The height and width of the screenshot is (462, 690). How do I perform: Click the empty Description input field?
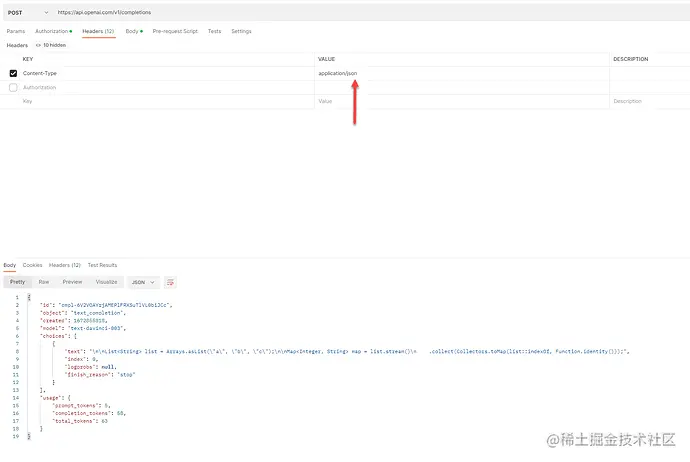click(650, 101)
